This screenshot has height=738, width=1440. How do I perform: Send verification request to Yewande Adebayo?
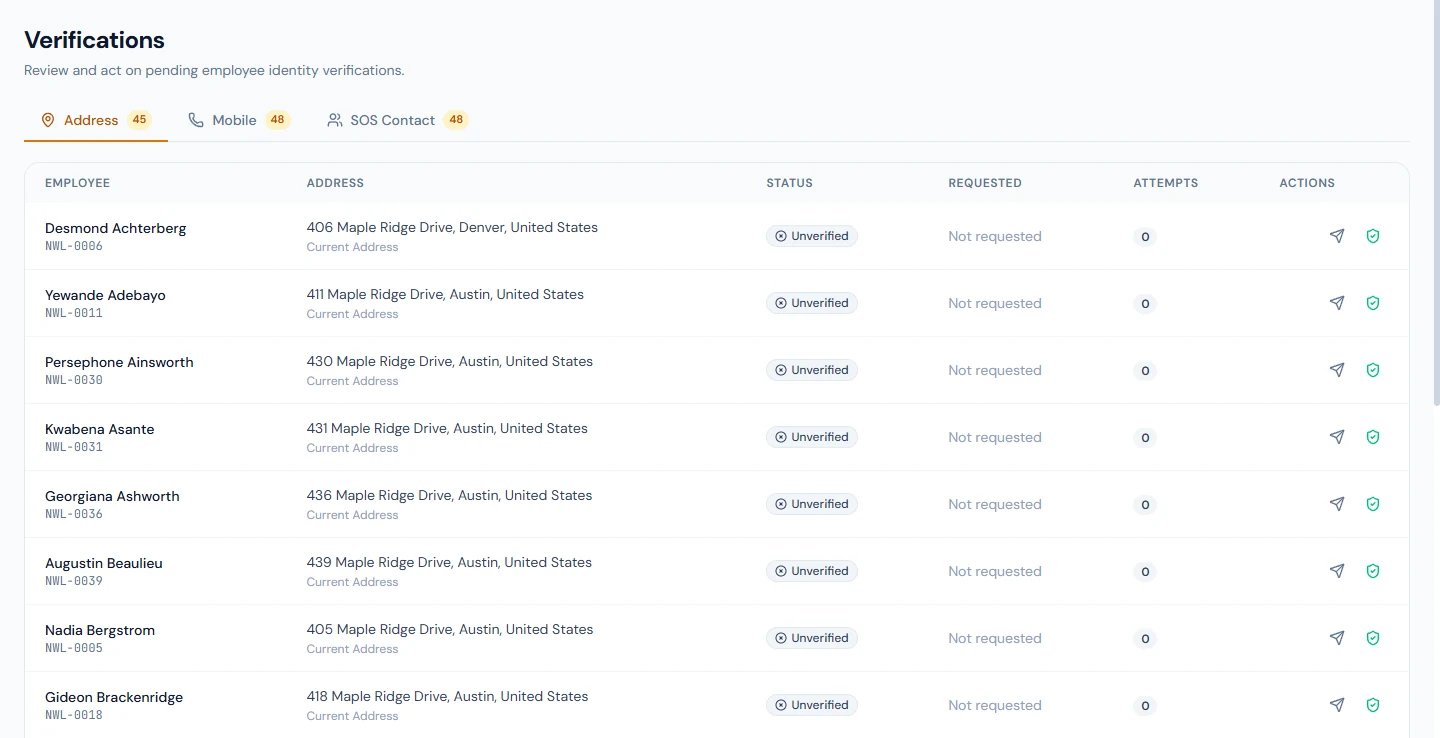click(x=1337, y=303)
